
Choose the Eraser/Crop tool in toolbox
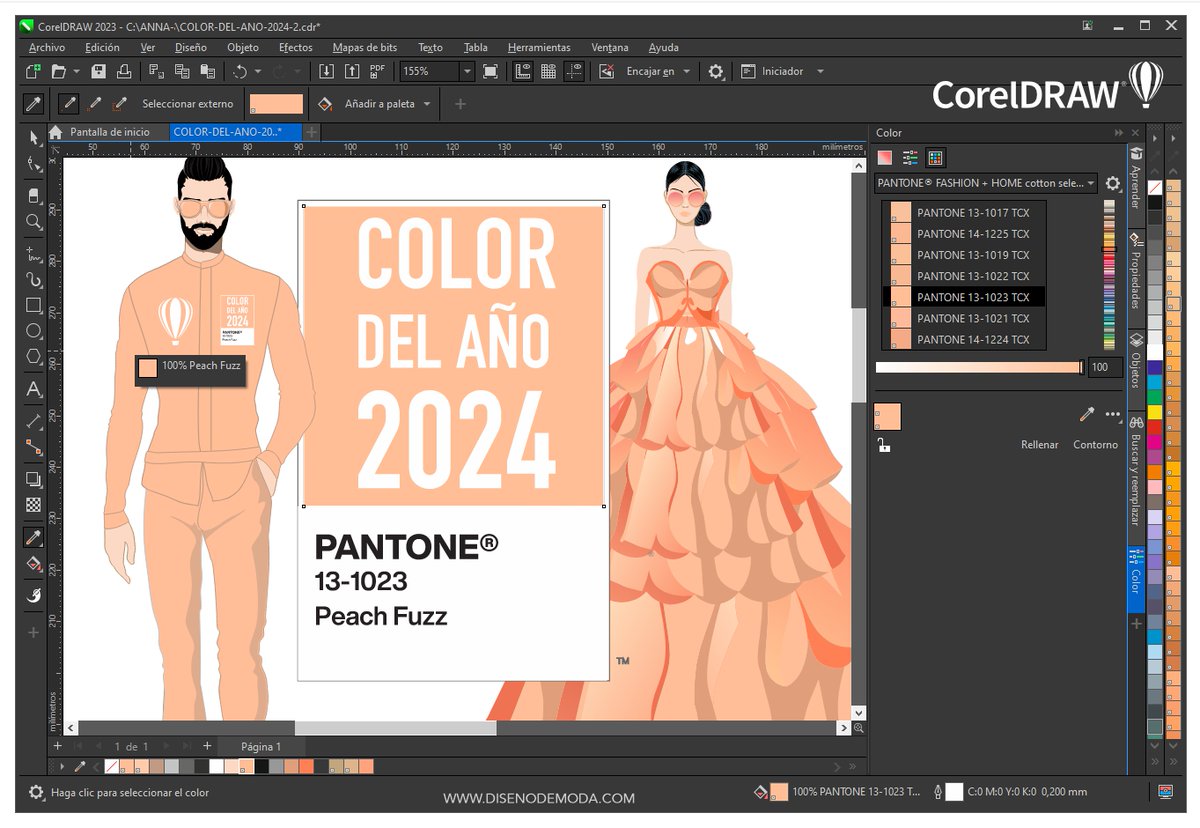pyautogui.click(x=34, y=195)
